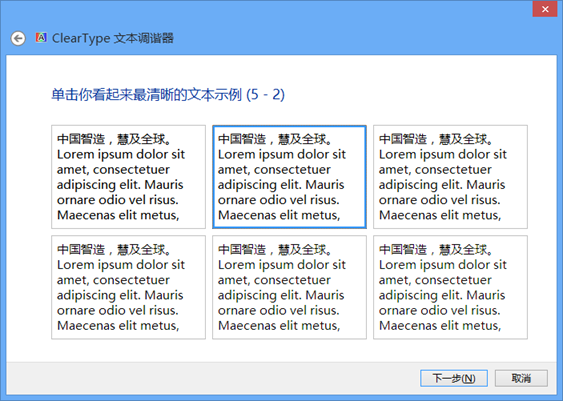Close the ClearType tuner window
The image size is (563, 401).
545,9
